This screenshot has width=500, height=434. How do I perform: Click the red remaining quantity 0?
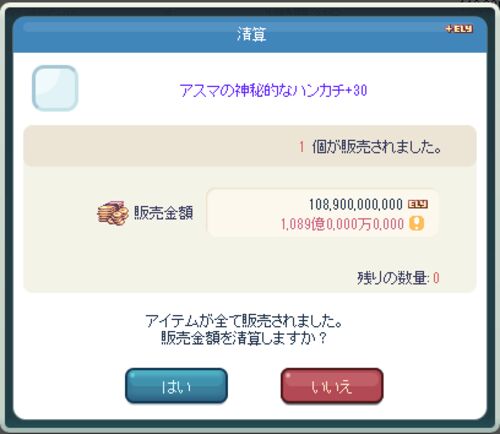point(436,278)
